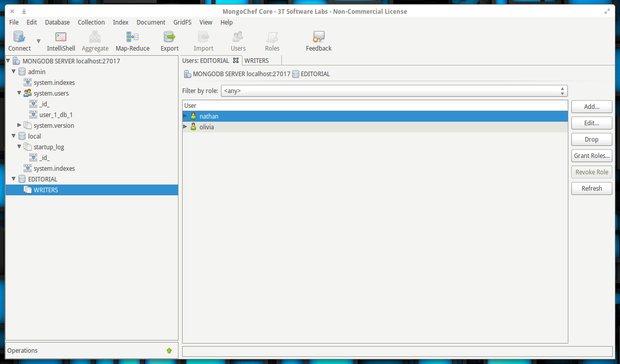Viewport: 620px width, 364px height.
Task: Click the olivia user icon
Action: (193, 127)
